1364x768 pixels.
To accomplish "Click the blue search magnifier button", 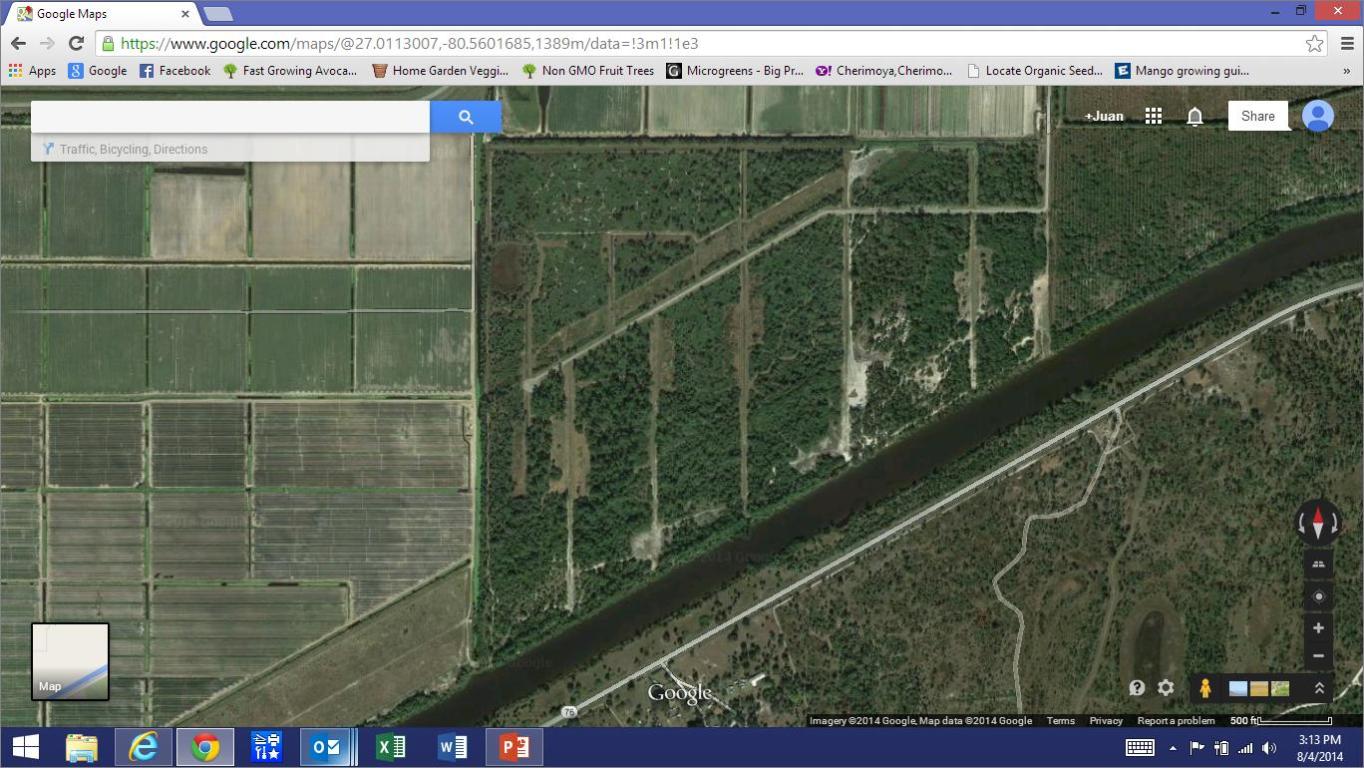I will (465, 117).
